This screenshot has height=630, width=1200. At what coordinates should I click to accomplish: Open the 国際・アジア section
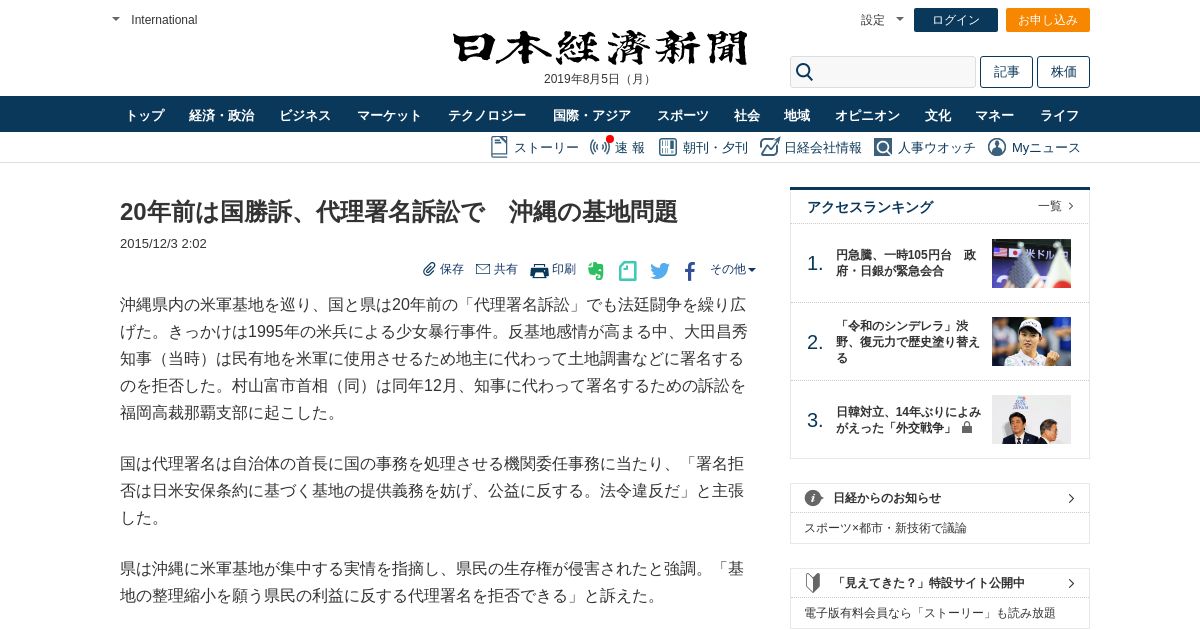coord(592,115)
